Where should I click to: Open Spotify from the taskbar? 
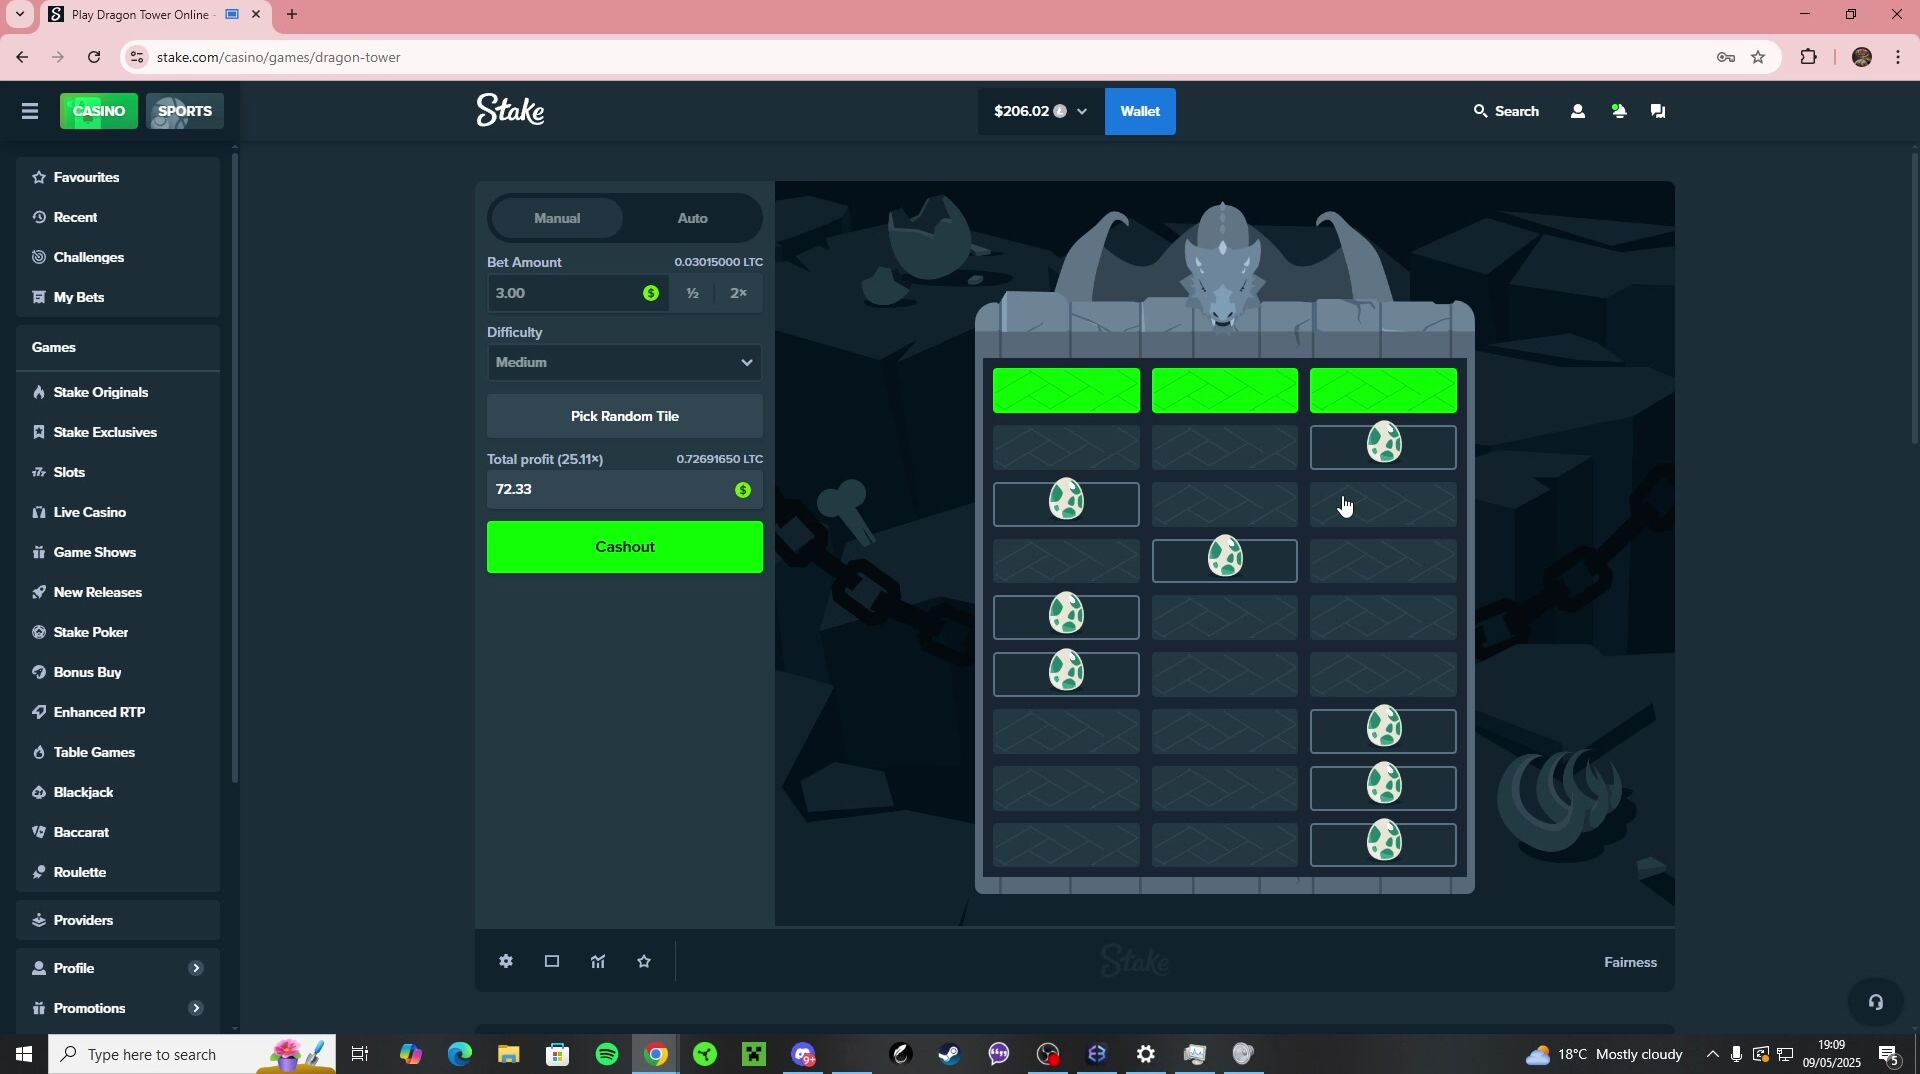pos(607,1054)
